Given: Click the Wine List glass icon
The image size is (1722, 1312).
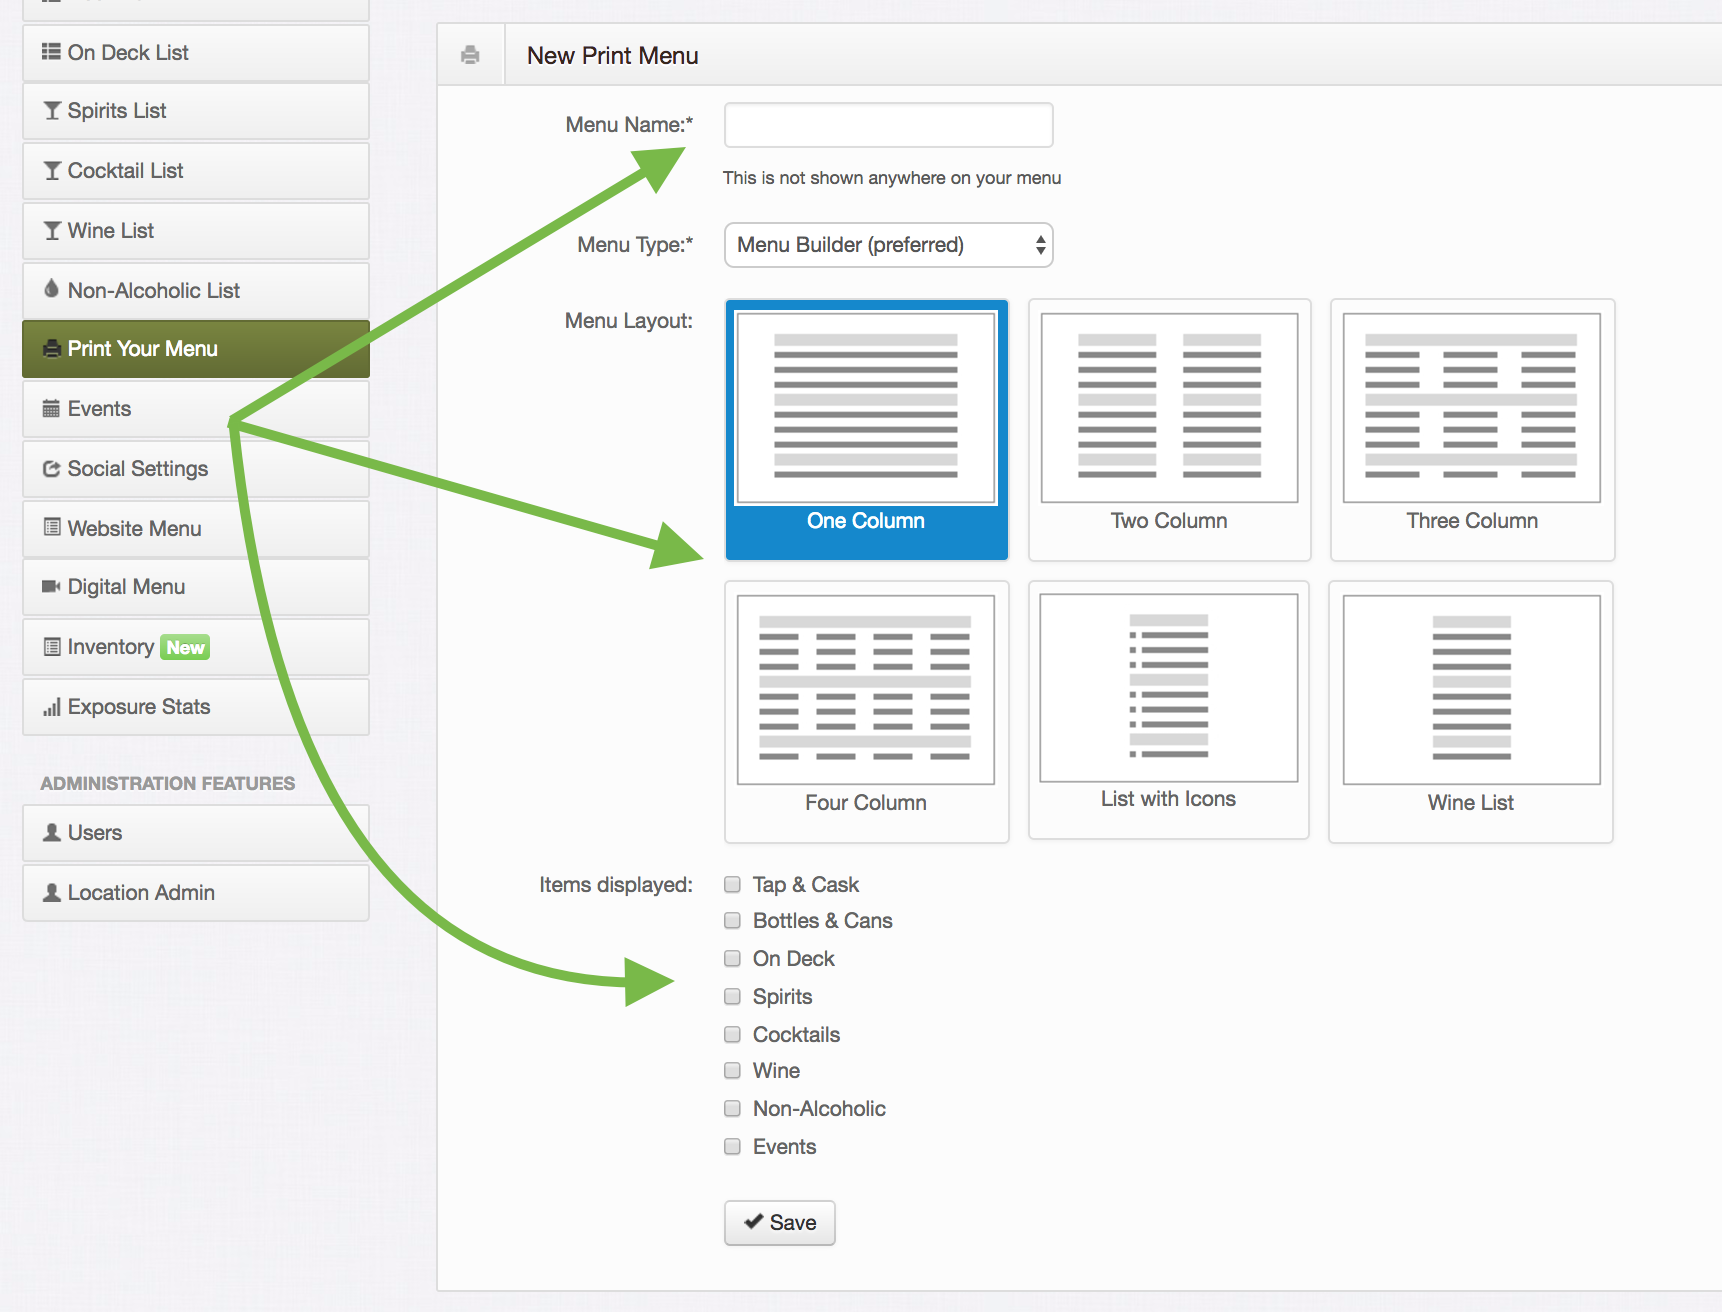Looking at the screenshot, I should pos(52,231).
